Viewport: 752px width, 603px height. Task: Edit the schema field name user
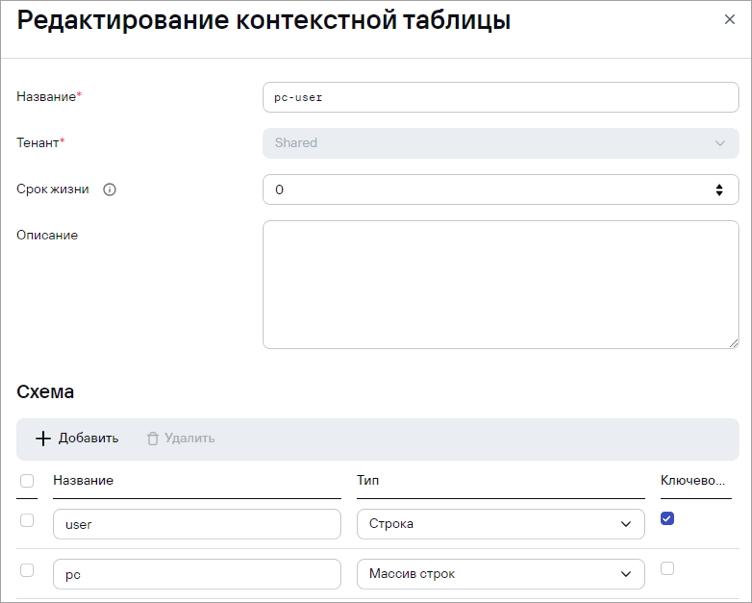point(197,524)
